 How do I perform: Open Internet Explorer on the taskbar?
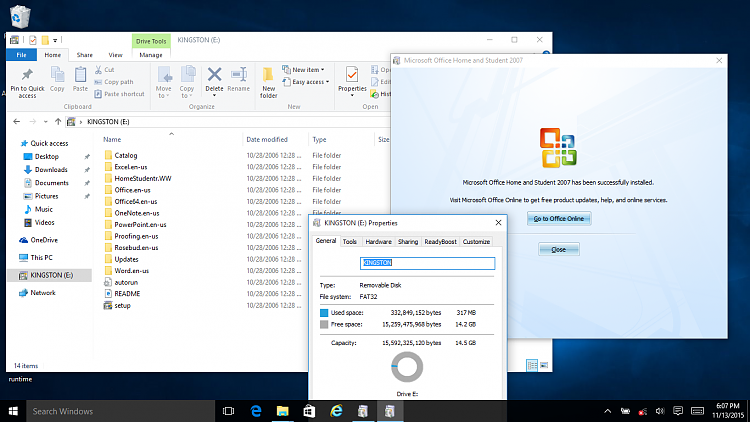pos(336,411)
